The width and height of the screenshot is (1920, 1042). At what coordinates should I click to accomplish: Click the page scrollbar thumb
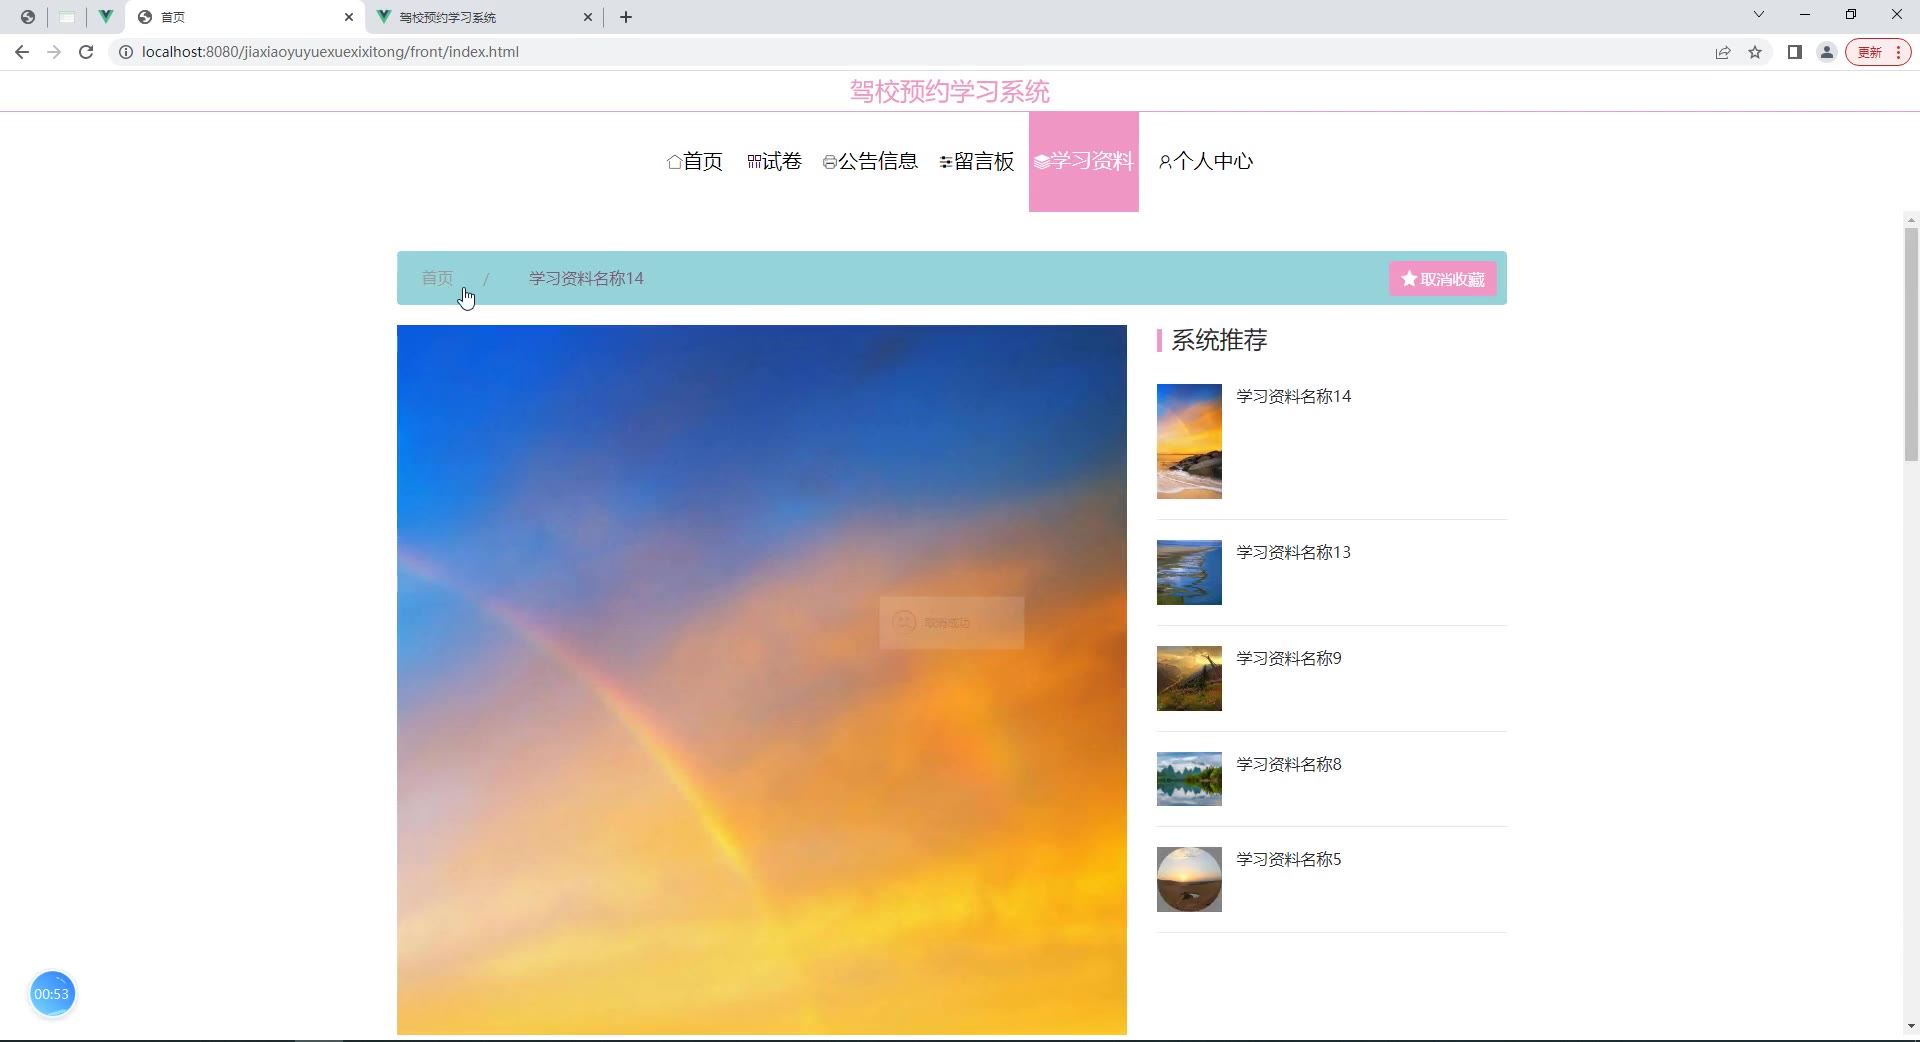(1911, 343)
